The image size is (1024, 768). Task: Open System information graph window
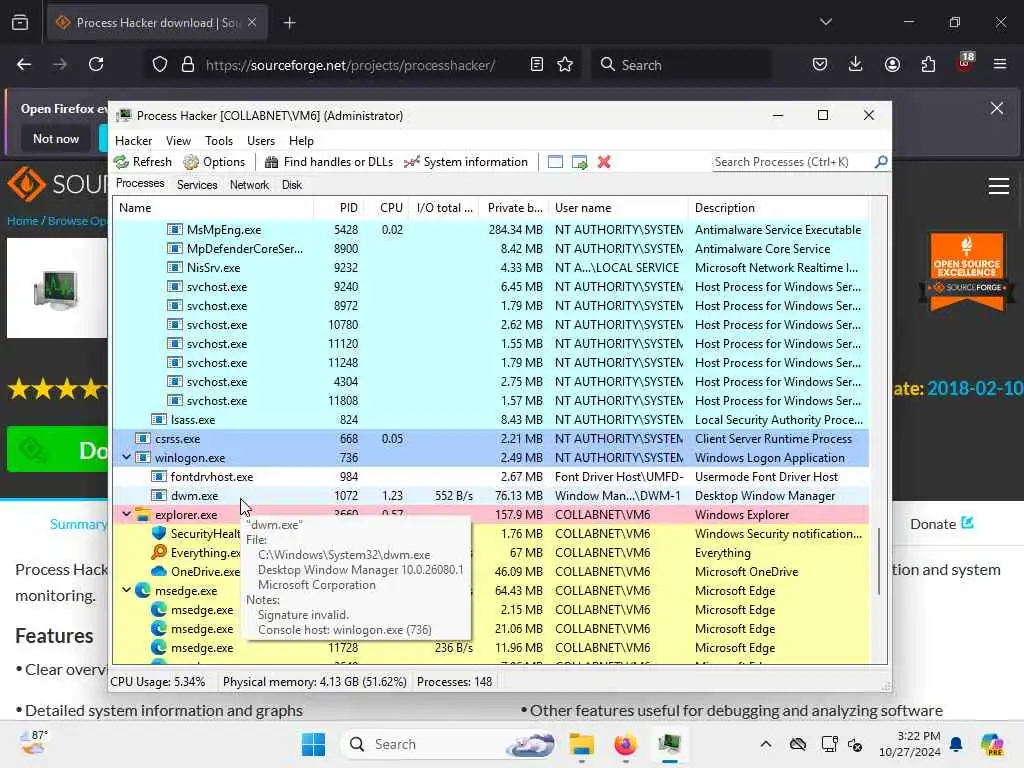tap(466, 162)
